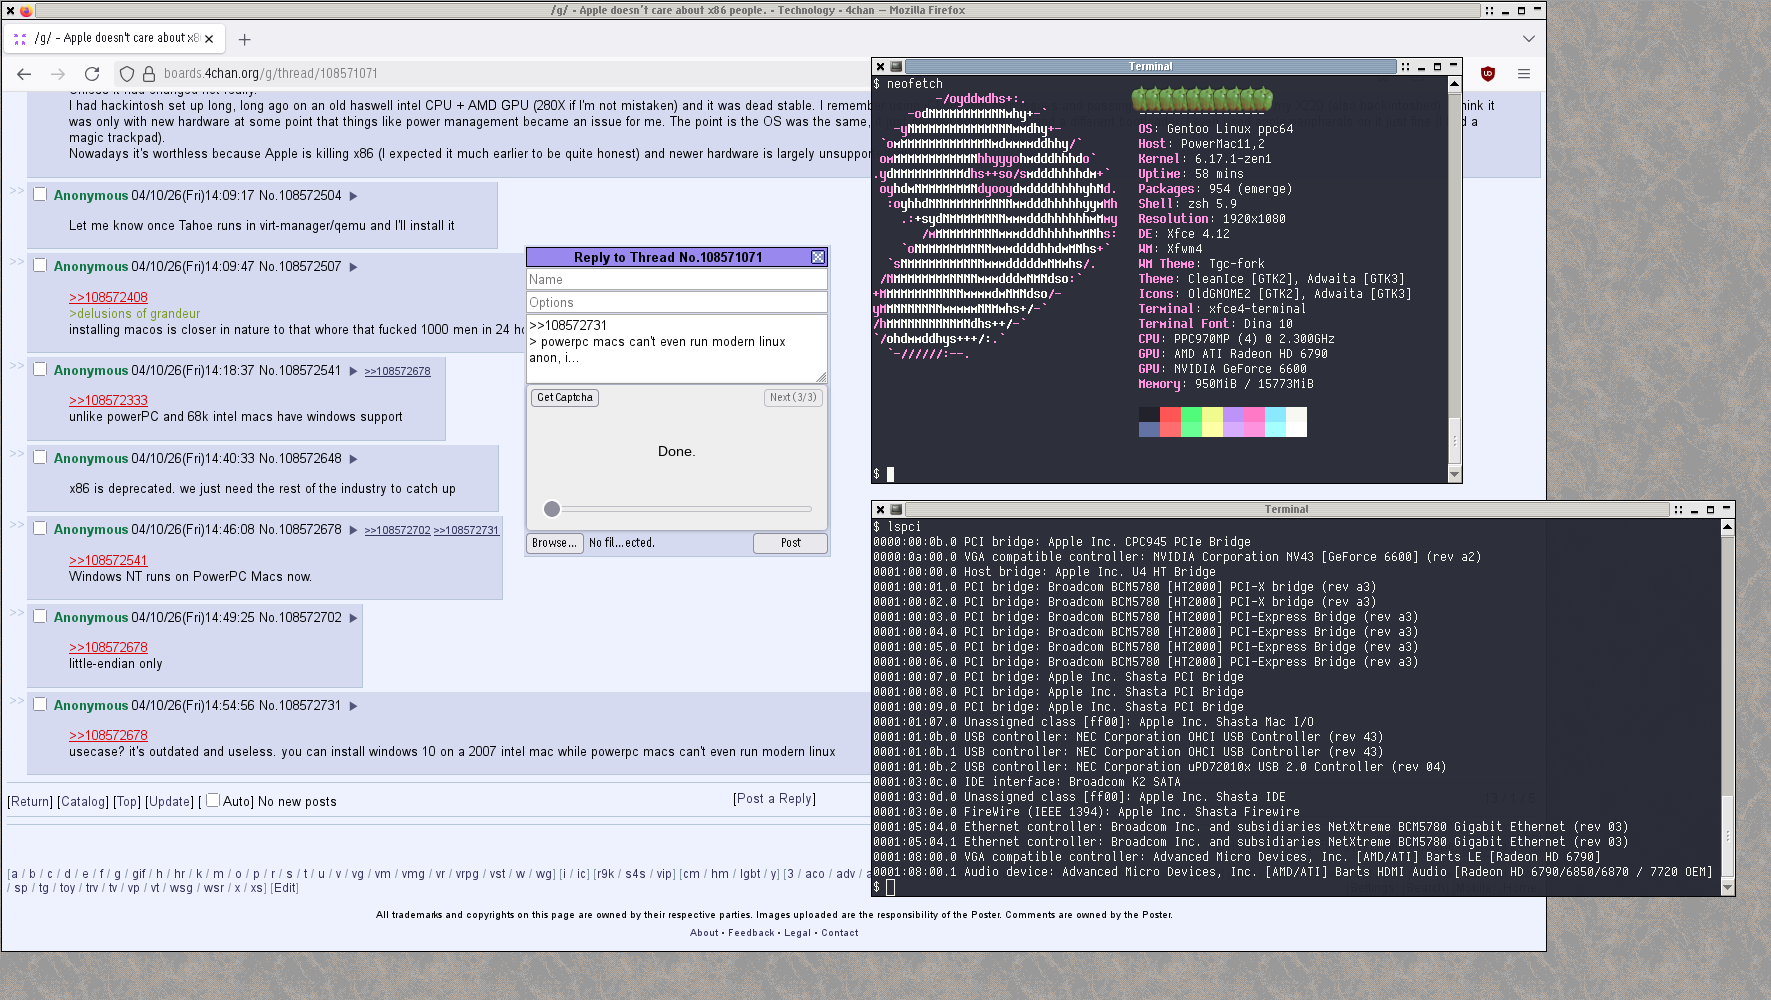1771x1000 pixels.
Task: Open the [Post a Reply] link
Action: point(774,799)
